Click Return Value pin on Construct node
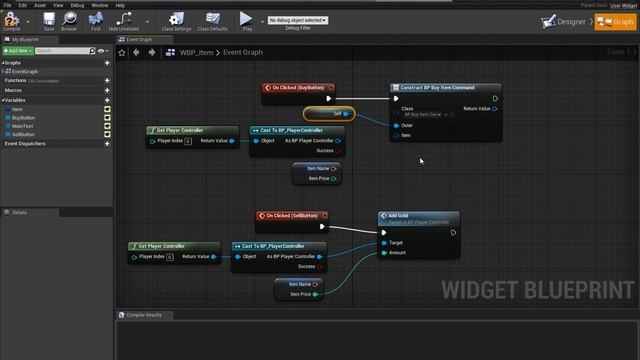The height and width of the screenshot is (360, 640). click(x=495, y=109)
